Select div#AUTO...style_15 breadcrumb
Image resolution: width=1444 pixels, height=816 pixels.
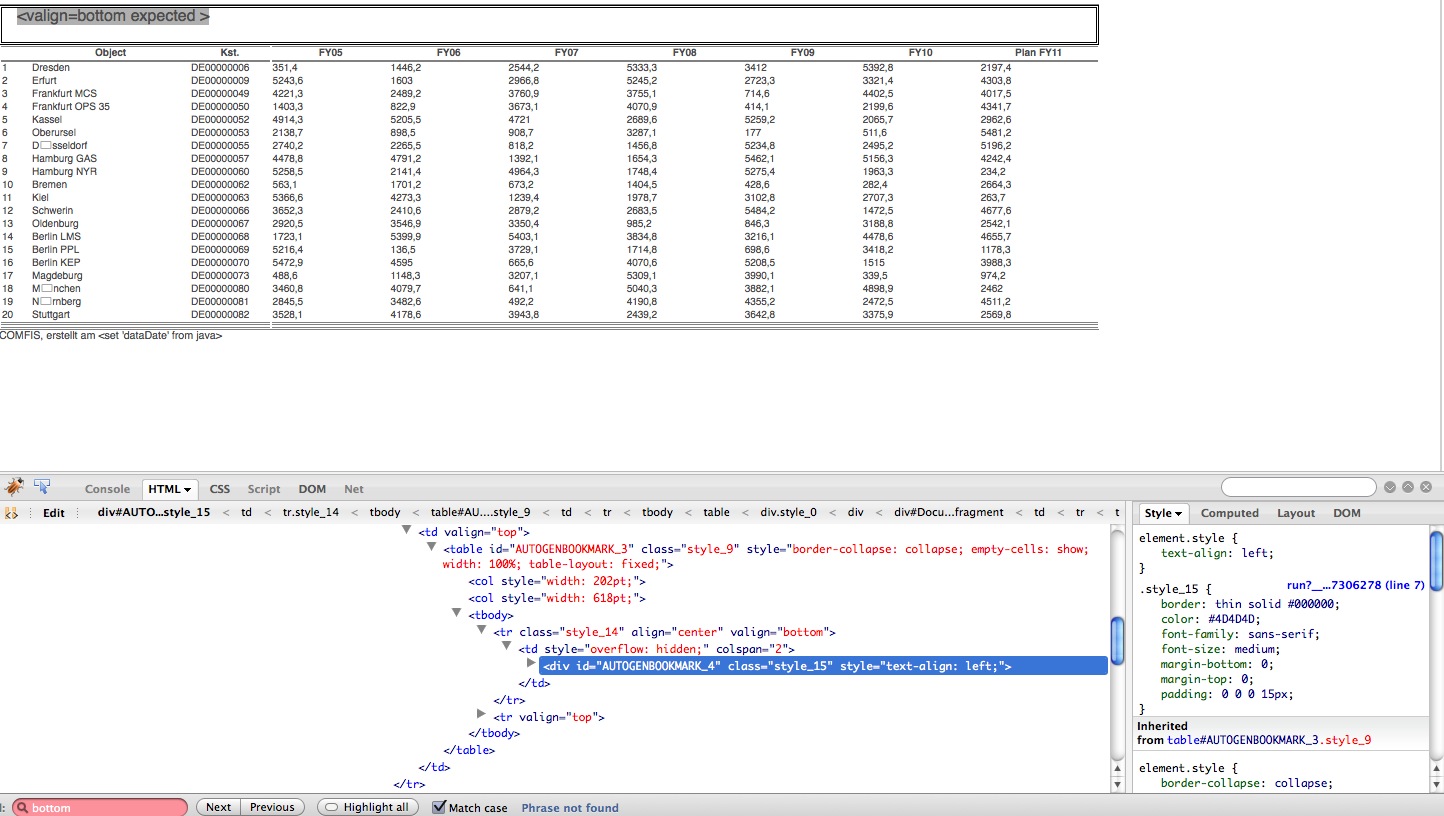click(153, 513)
